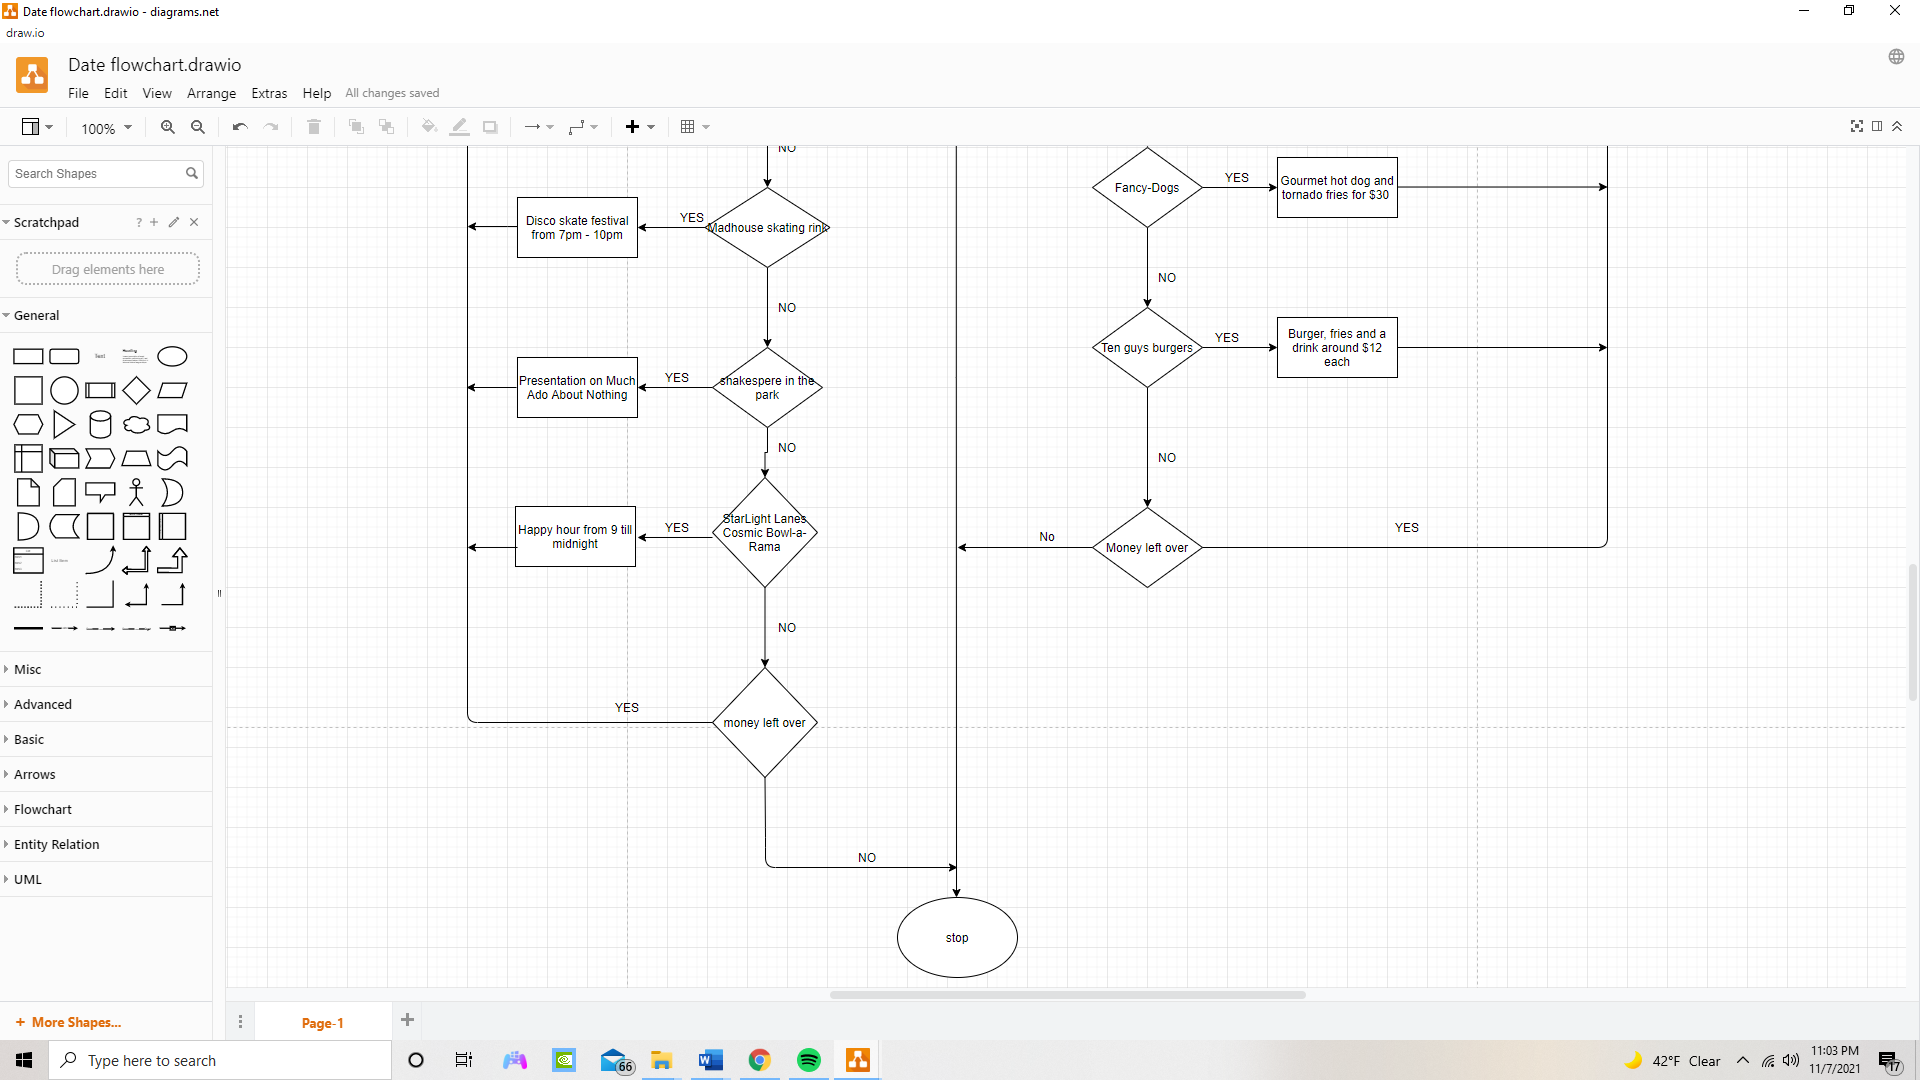
Task: Open Spotify from the Windows taskbar
Action: (x=808, y=1060)
